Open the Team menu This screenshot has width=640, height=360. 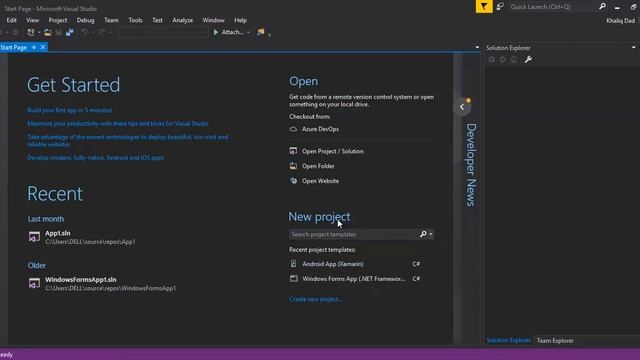[111, 20]
